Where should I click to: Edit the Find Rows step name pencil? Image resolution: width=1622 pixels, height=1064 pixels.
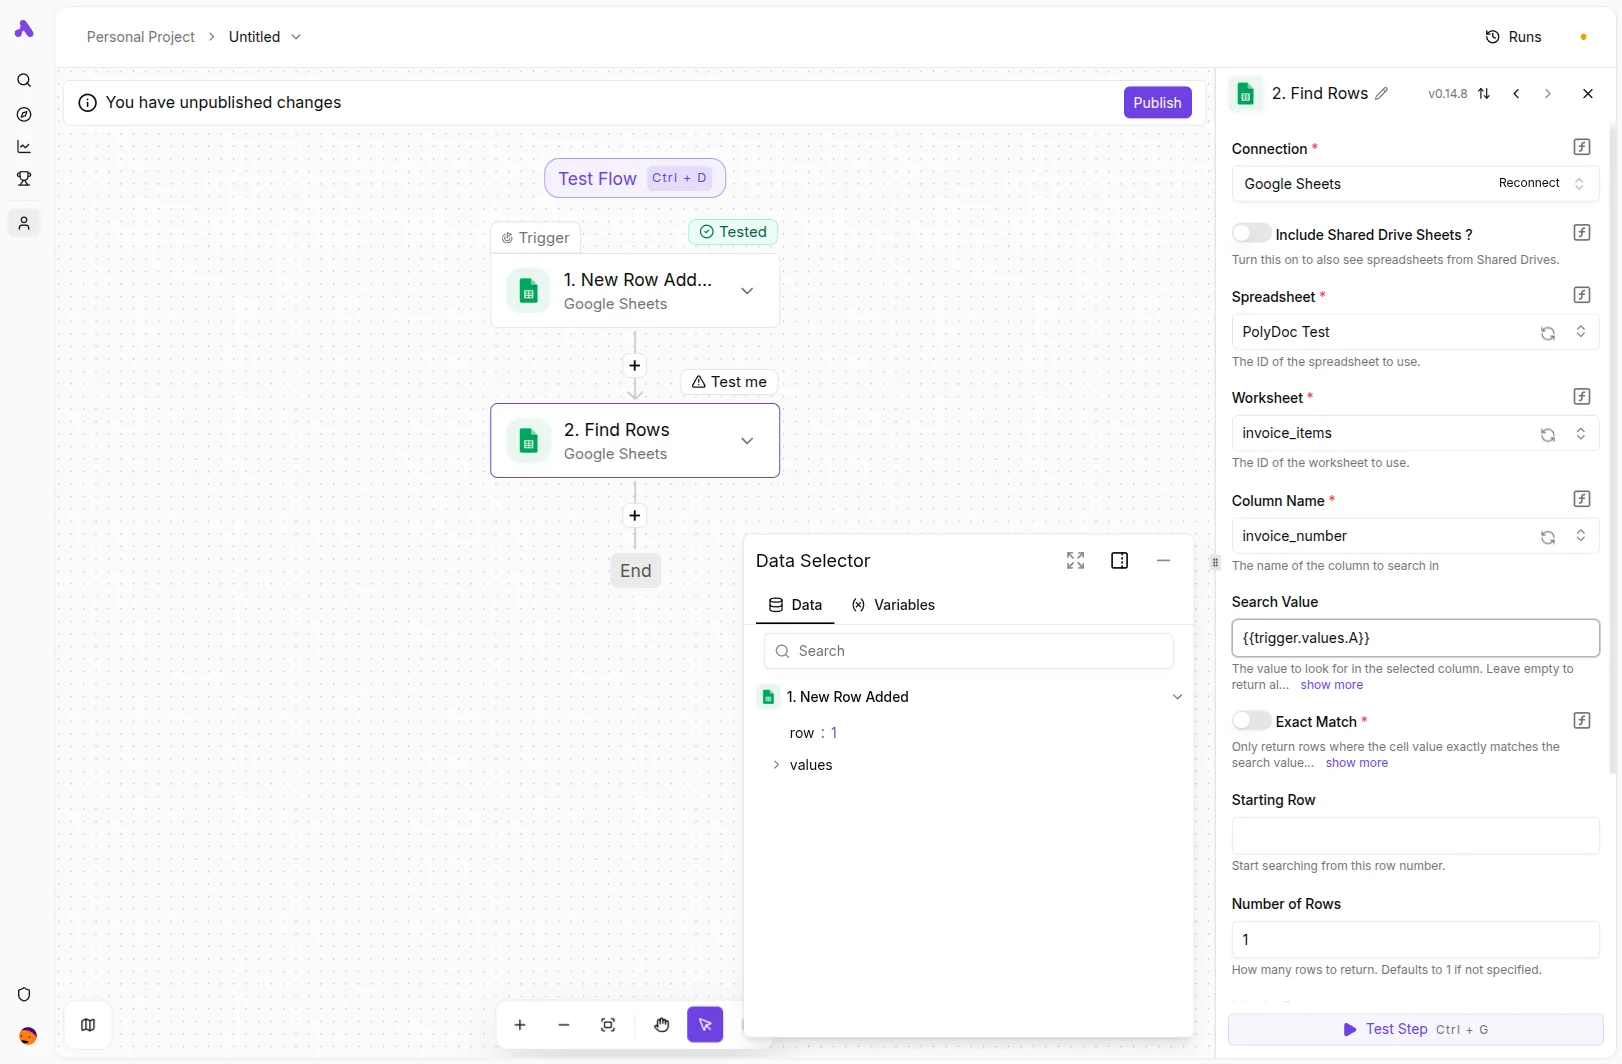pyautogui.click(x=1382, y=94)
